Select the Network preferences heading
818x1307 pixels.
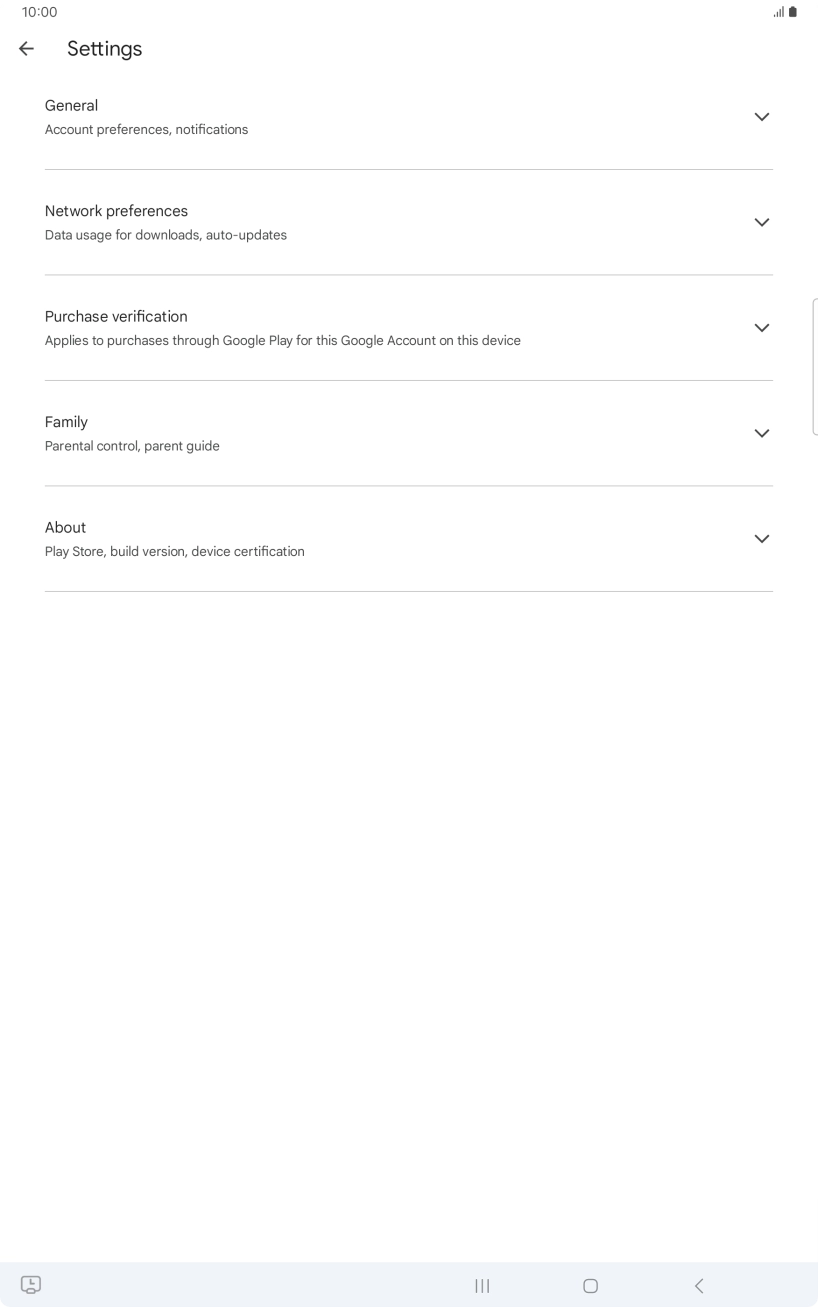pyautogui.click(x=116, y=211)
